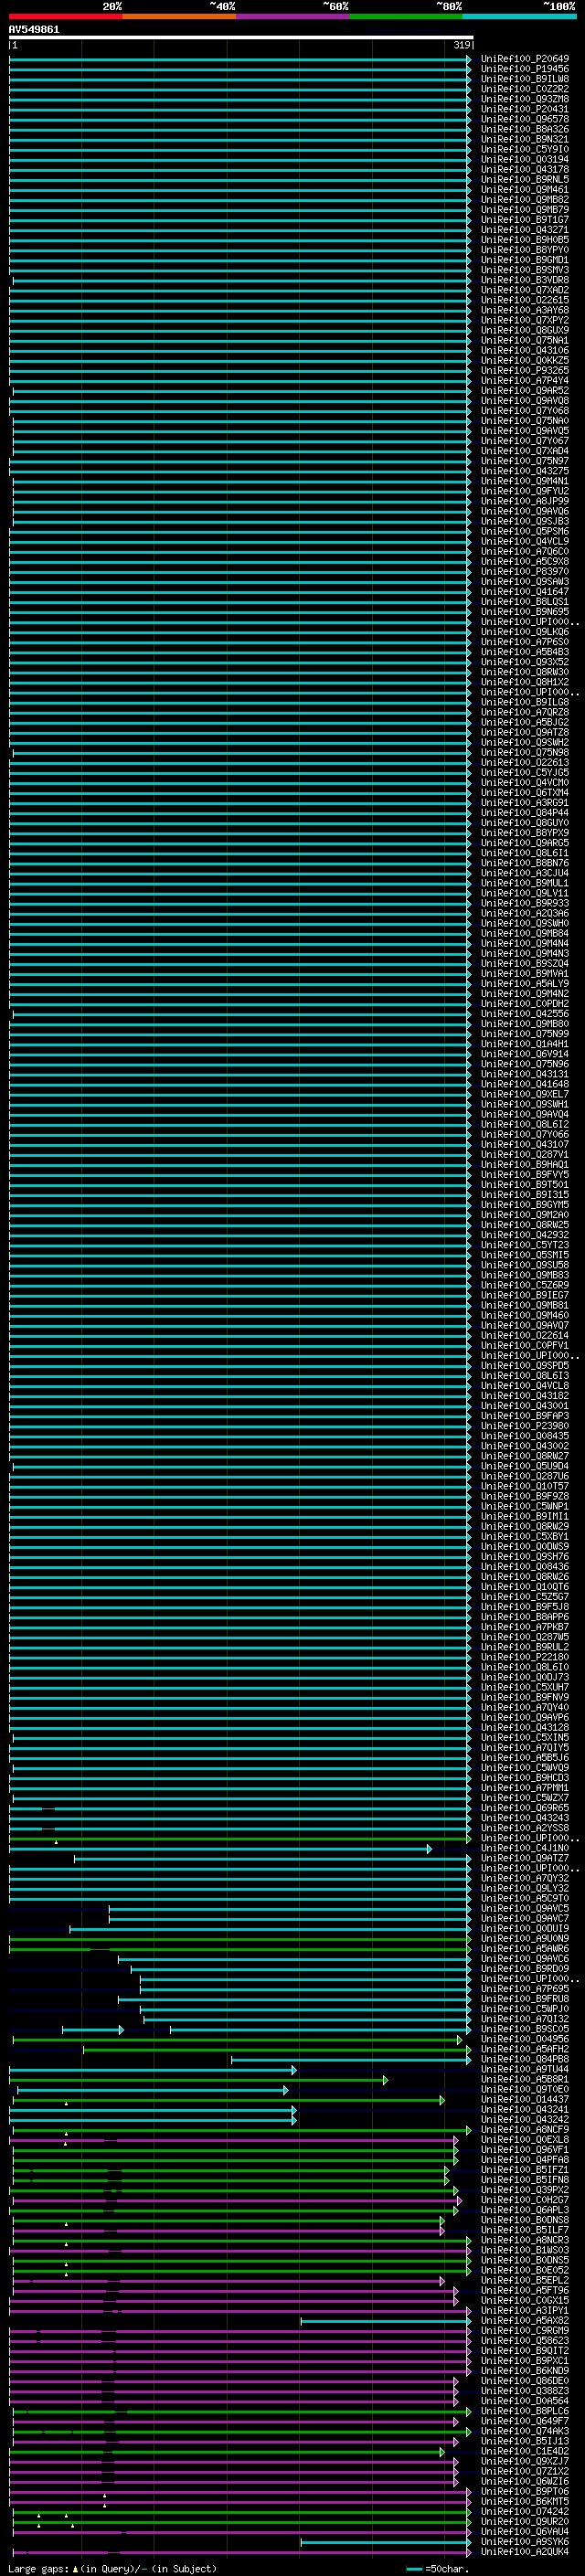Viewport: 585px width, 2576px height.
Task: Open hit UniRef100_C5WPJ0
Action: (x=524, y=2008)
